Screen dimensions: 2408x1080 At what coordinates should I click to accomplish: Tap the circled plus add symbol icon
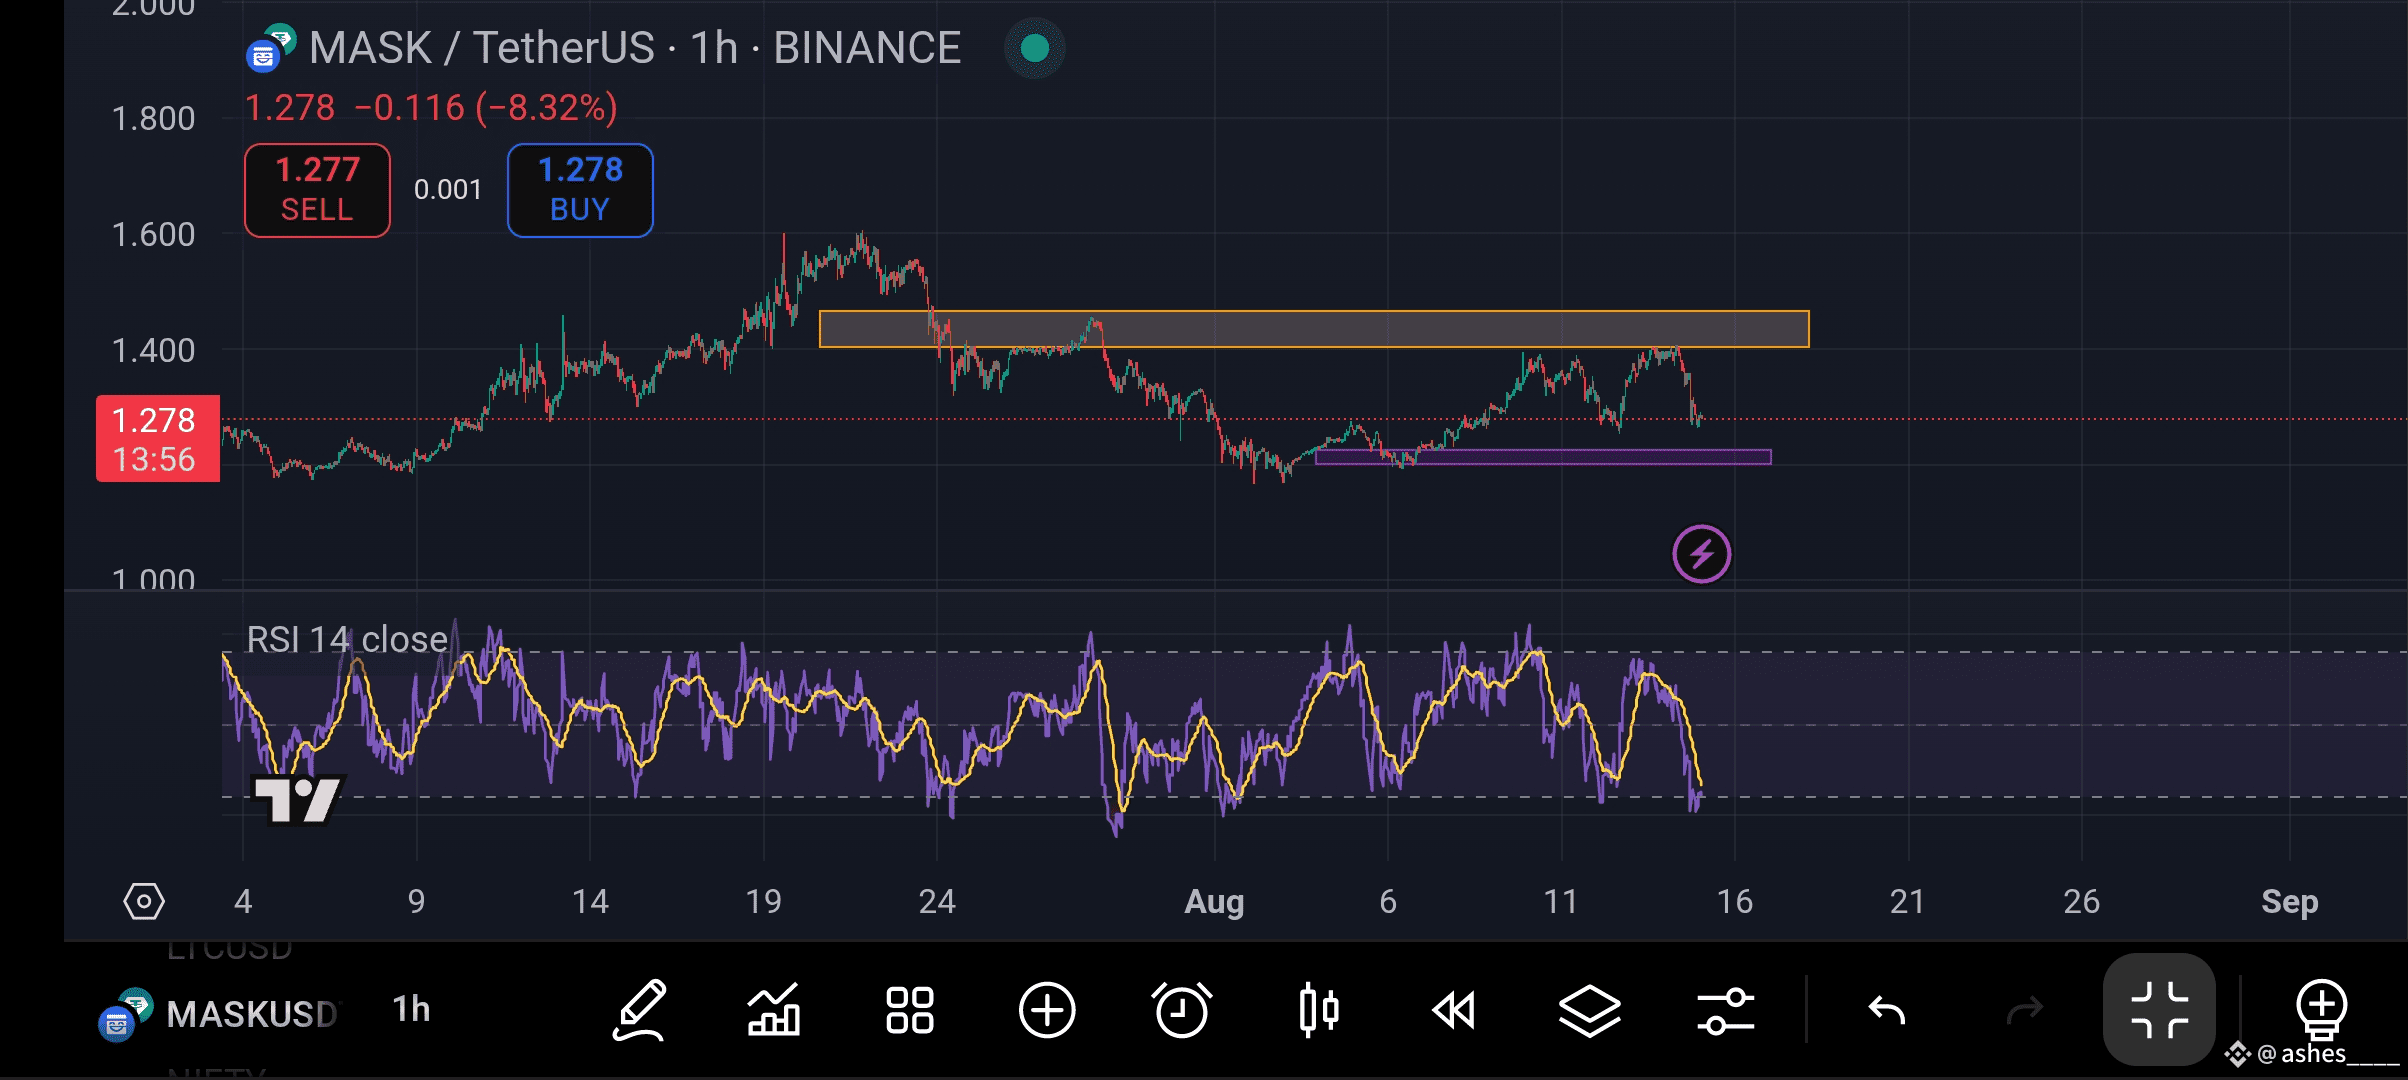pyautogui.click(x=1047, y=1010)
